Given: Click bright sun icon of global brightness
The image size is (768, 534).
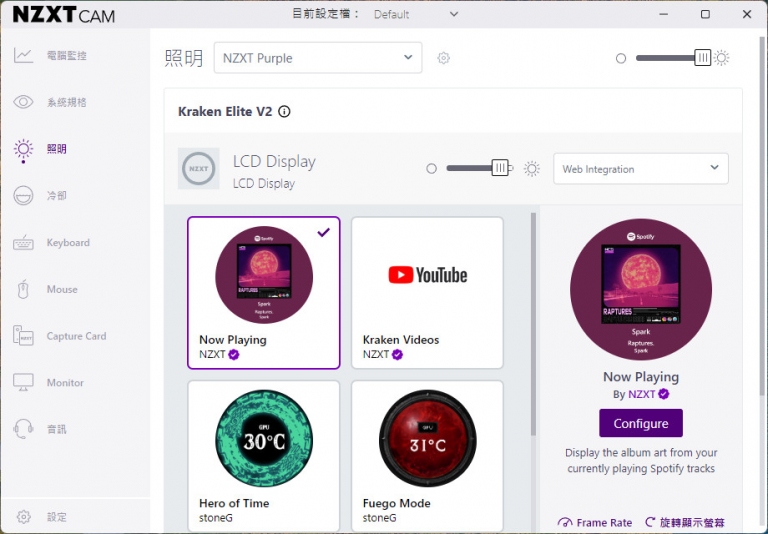Looking at the screenshot, I should pos(721,58).
